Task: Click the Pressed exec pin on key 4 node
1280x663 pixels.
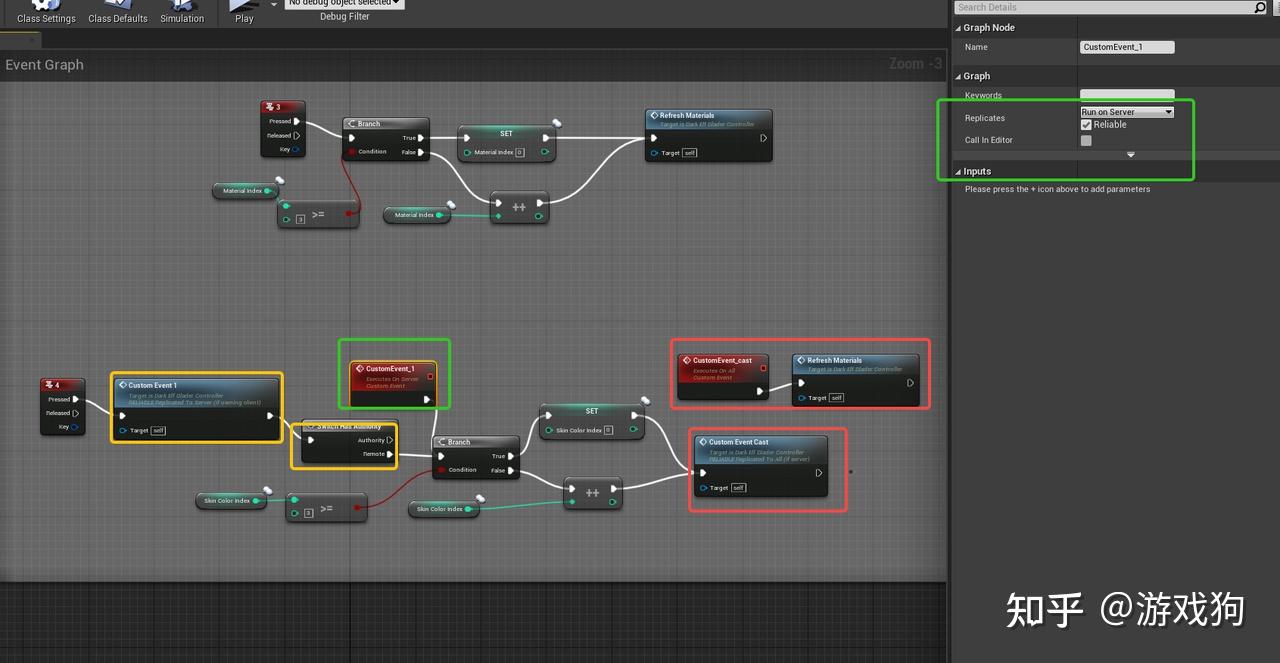Action: pyautogui.click(x=76, y=399)
